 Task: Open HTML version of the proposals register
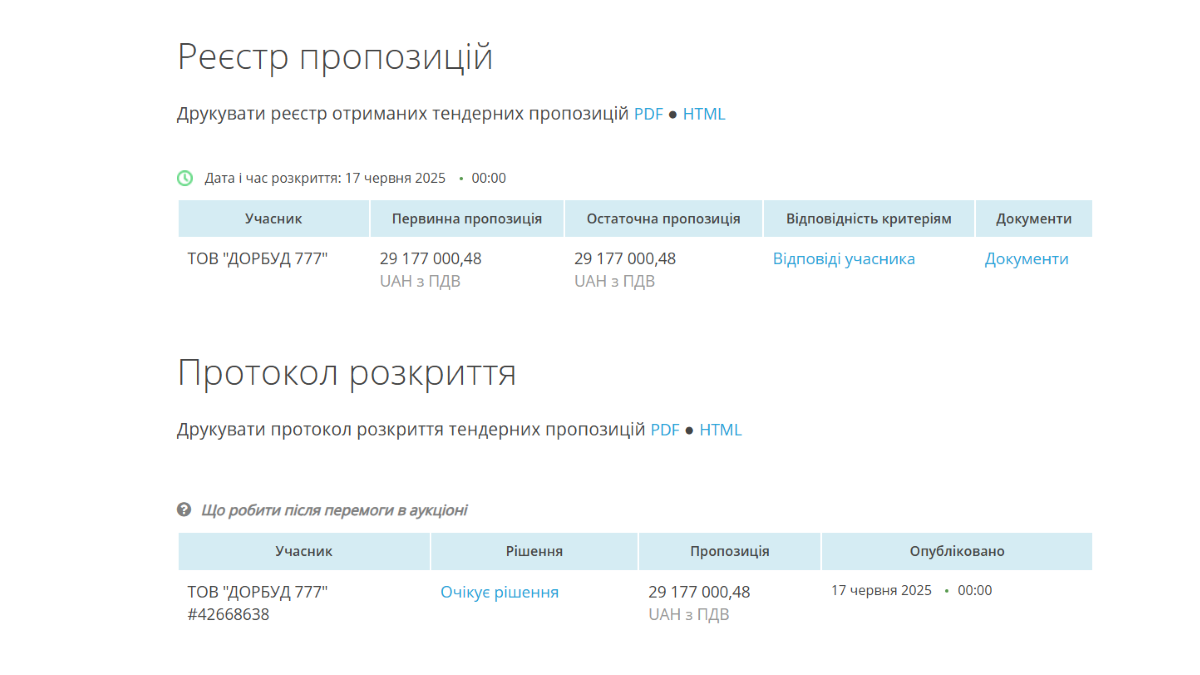point(704,114)
